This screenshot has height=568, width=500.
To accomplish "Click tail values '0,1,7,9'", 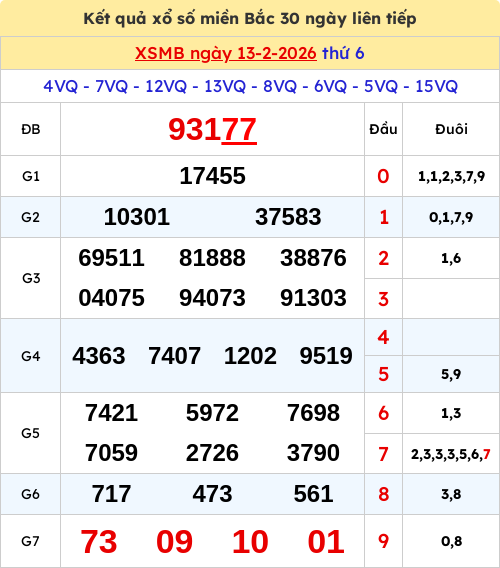I will point(451,217).
